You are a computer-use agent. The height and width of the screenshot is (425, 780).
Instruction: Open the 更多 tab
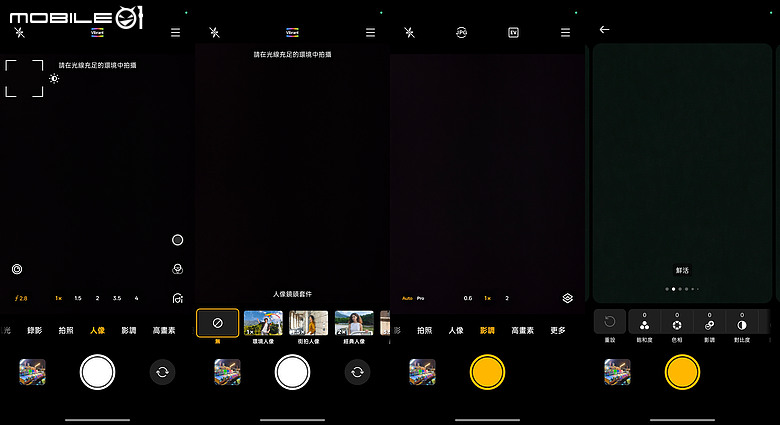[x=558, y=330]
